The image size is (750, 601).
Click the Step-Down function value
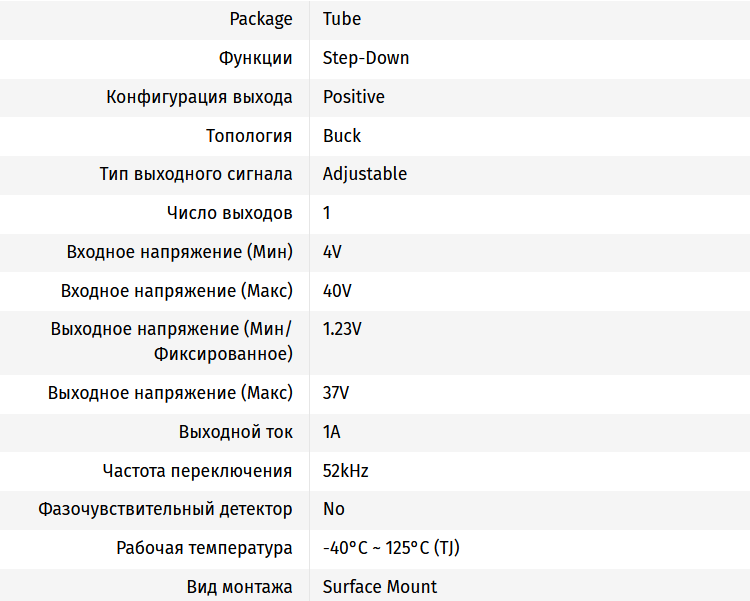pos(366,58)
